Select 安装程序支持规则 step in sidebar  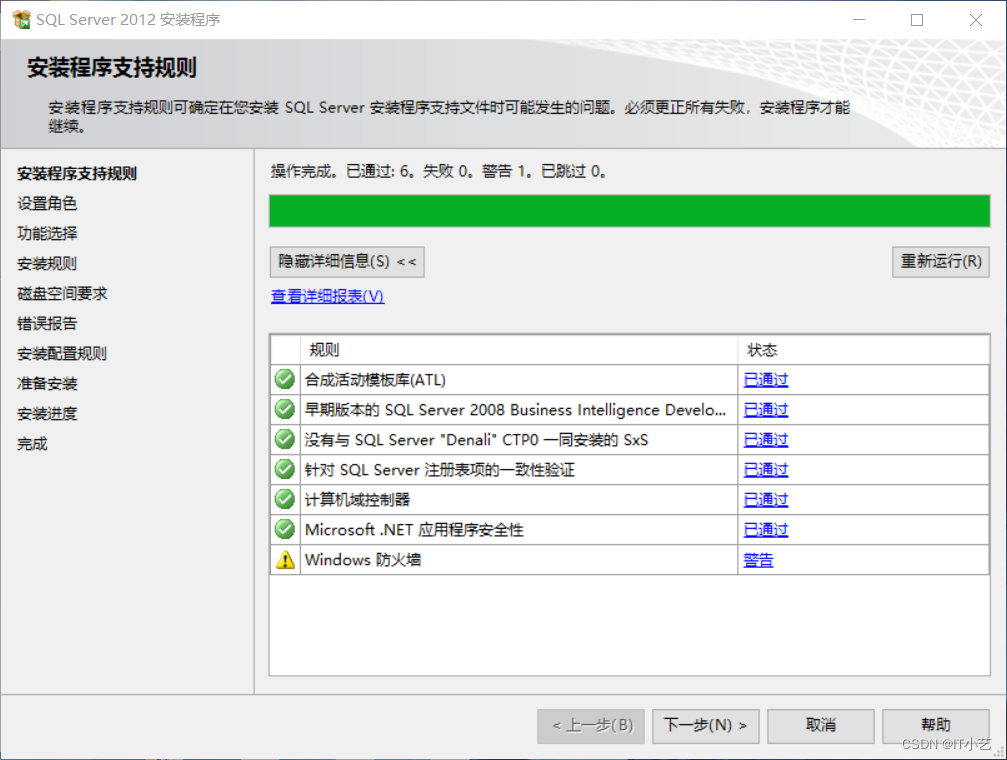(x=76, y=173)
